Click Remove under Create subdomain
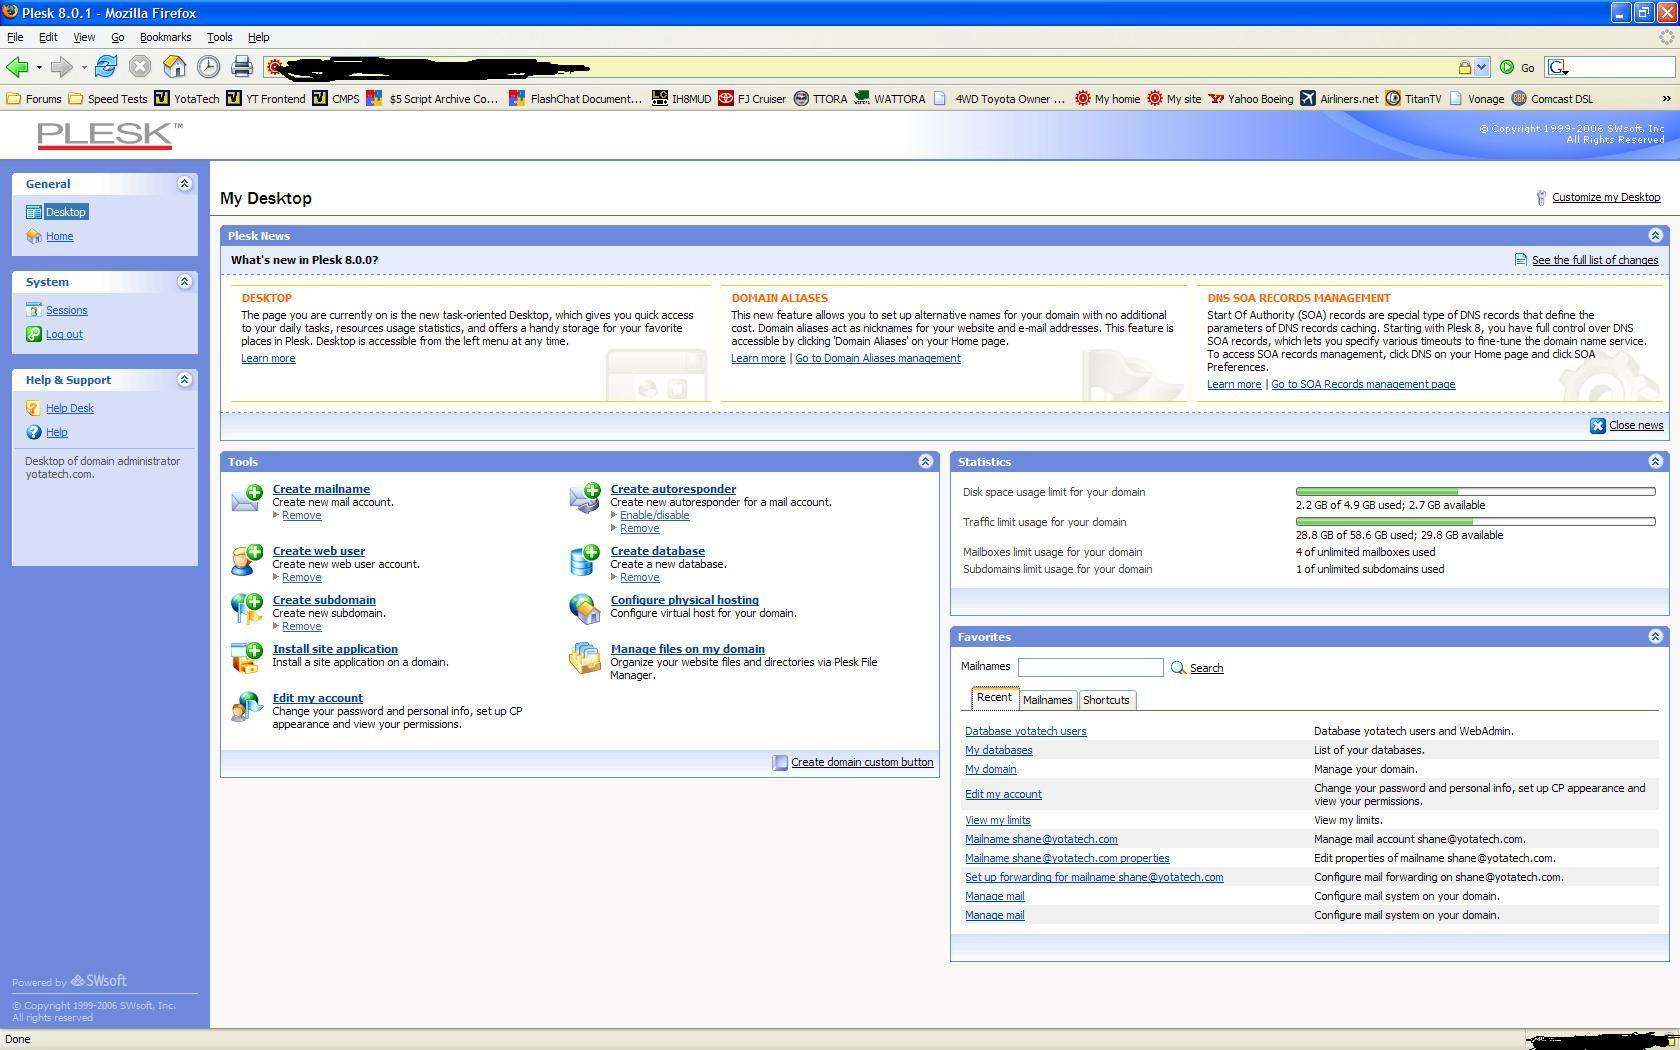 (301, 626)
